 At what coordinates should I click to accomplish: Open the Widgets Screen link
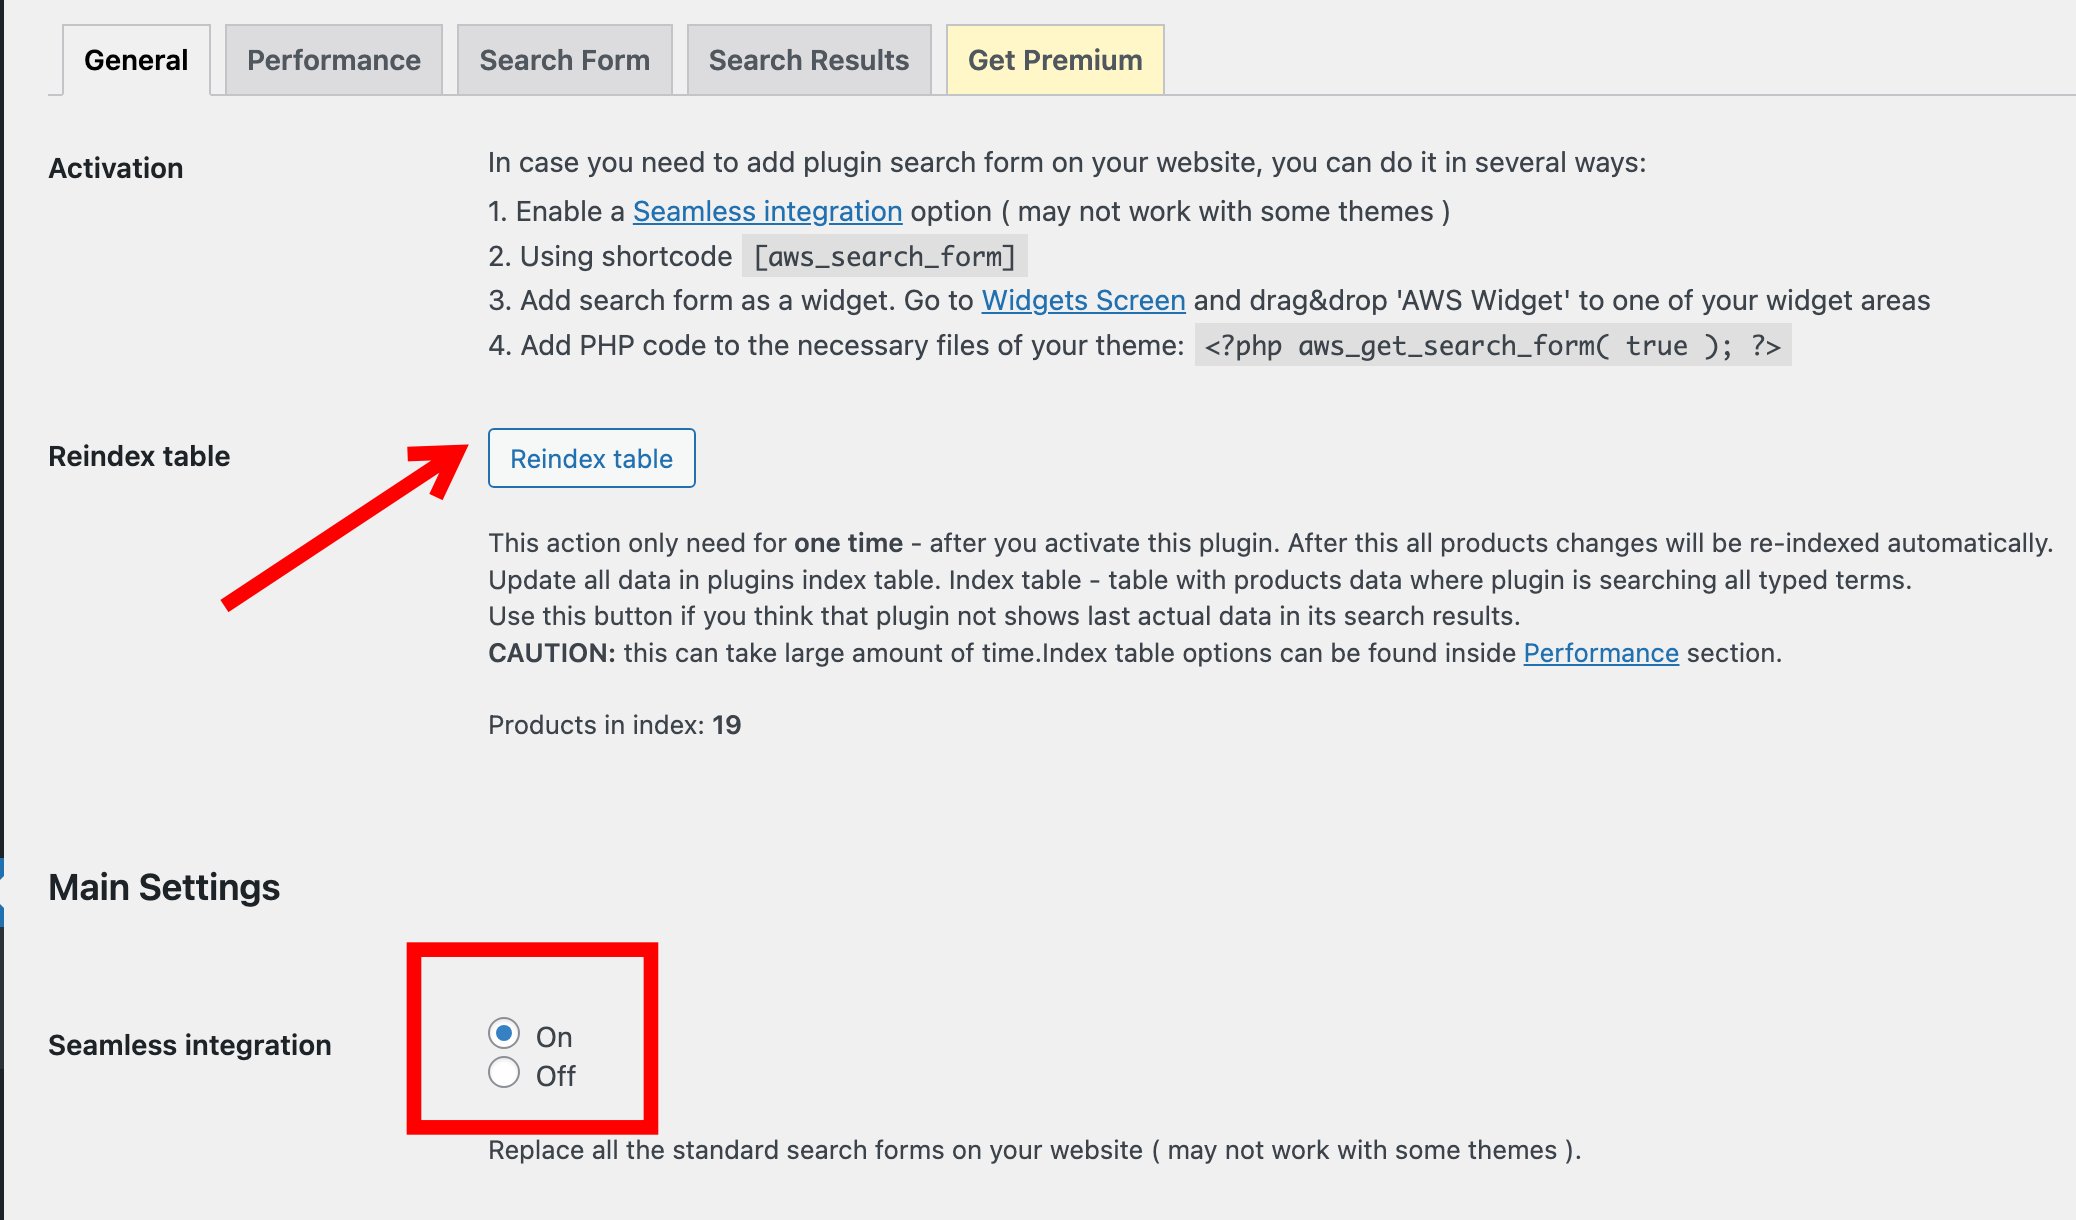pos(1083,301)
